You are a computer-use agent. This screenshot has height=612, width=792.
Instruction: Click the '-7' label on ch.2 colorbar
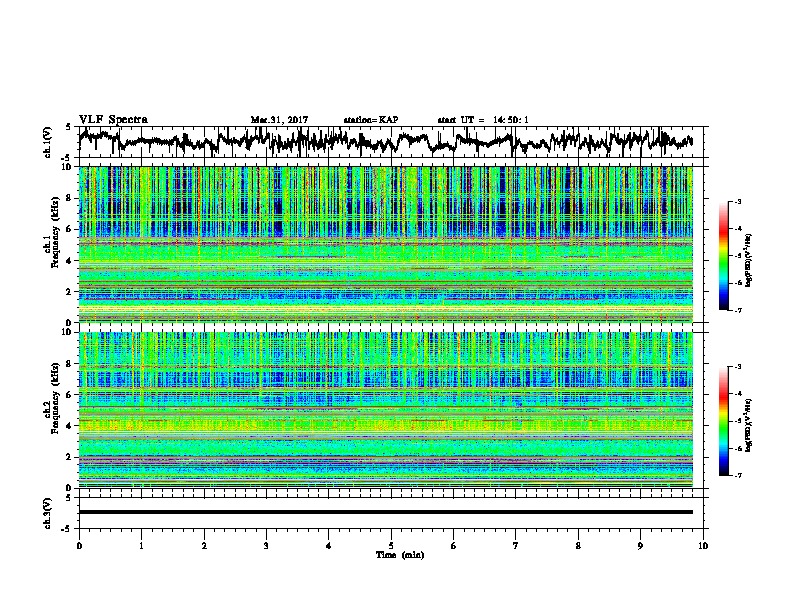click(x=737, y=475)
